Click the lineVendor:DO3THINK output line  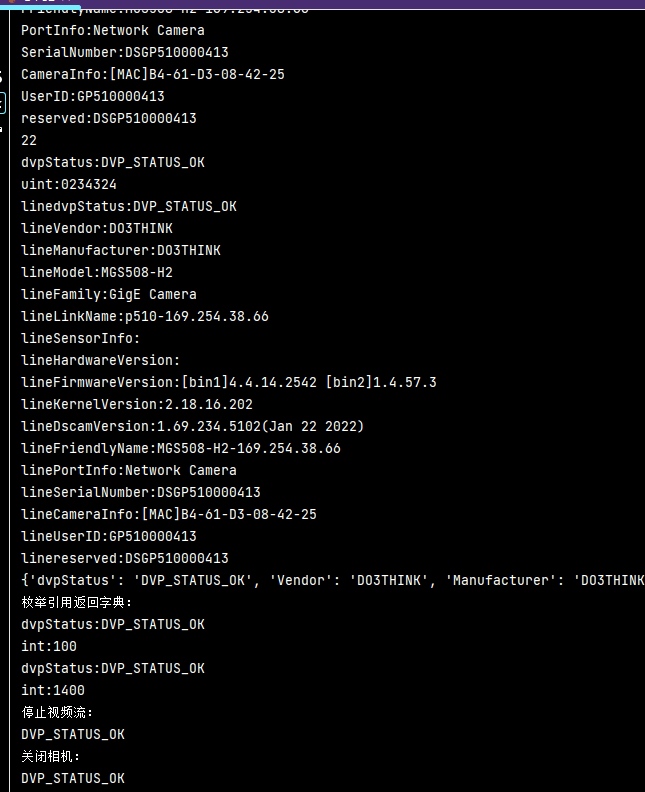pyautogui.click(x=97, y=228)
